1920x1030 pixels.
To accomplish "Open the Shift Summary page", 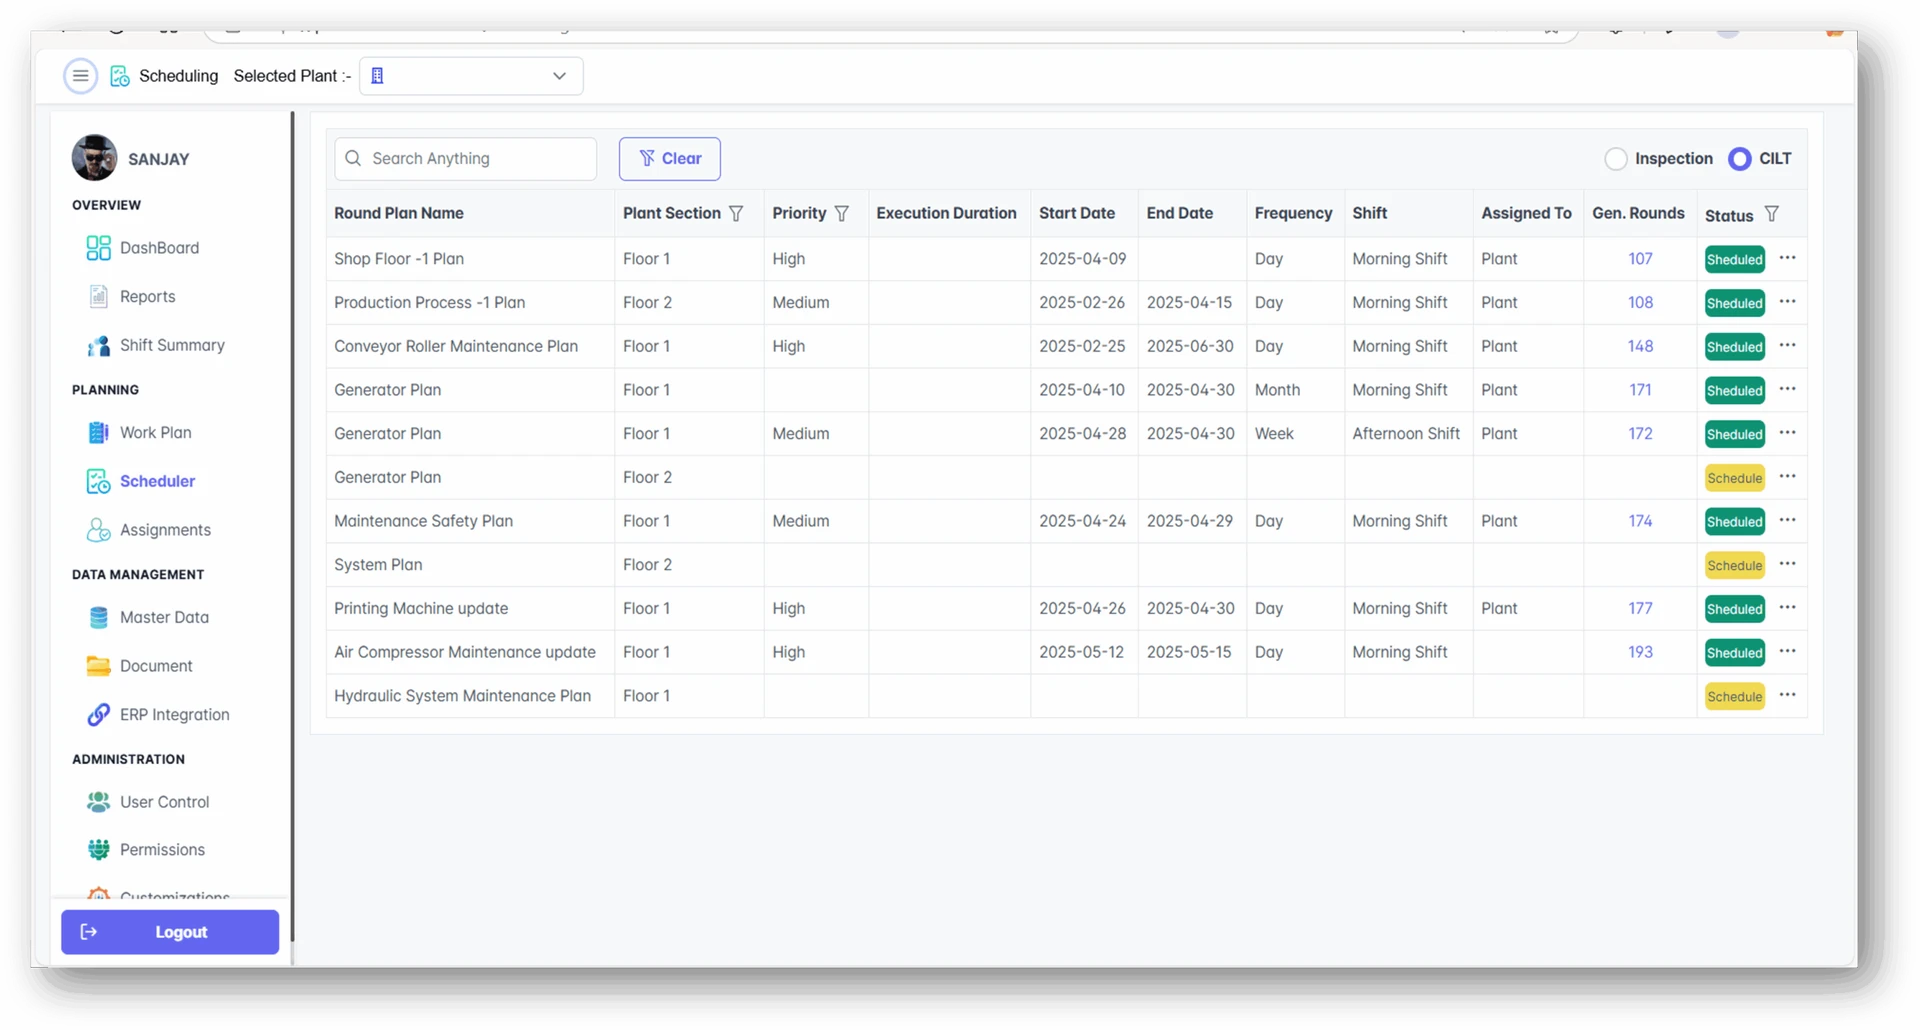I will pyautogui.click(x=171, y=345).
